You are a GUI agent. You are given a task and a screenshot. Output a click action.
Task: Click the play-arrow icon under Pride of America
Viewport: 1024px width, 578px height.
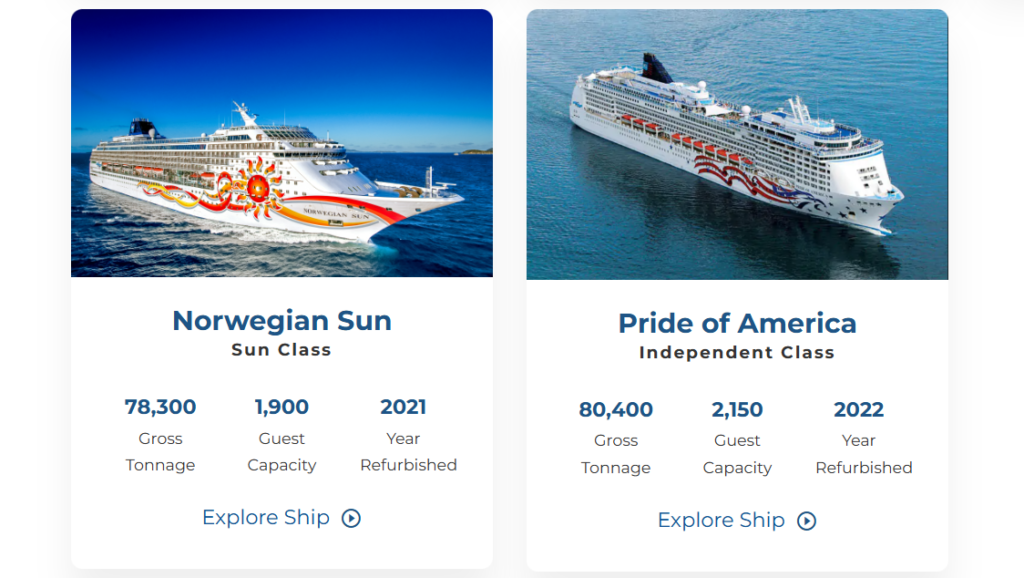tap(806, 521)
